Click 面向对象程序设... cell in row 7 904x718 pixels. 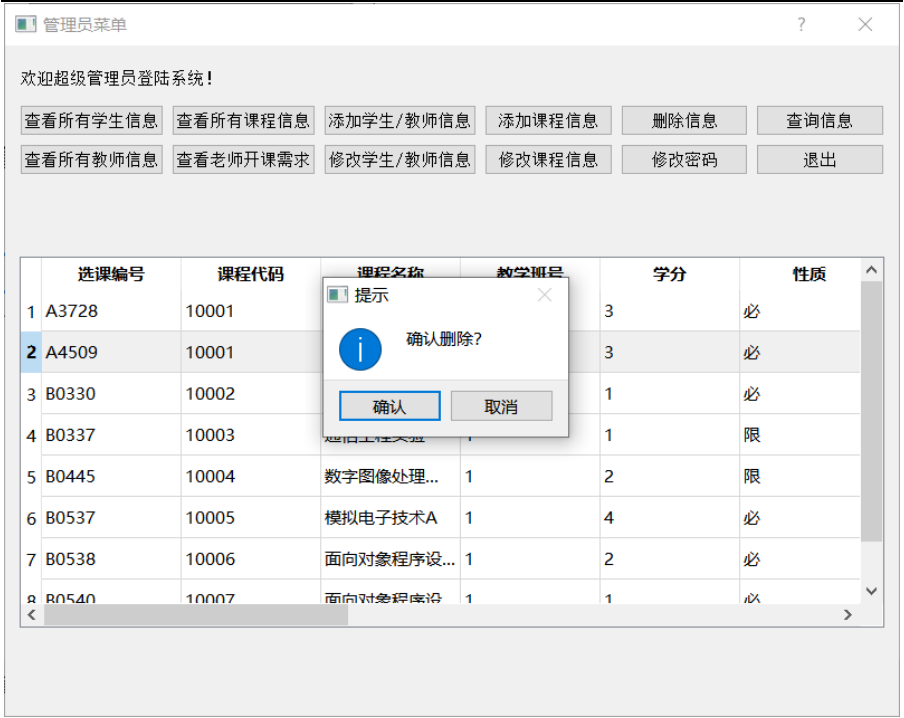tap(390, 559)
